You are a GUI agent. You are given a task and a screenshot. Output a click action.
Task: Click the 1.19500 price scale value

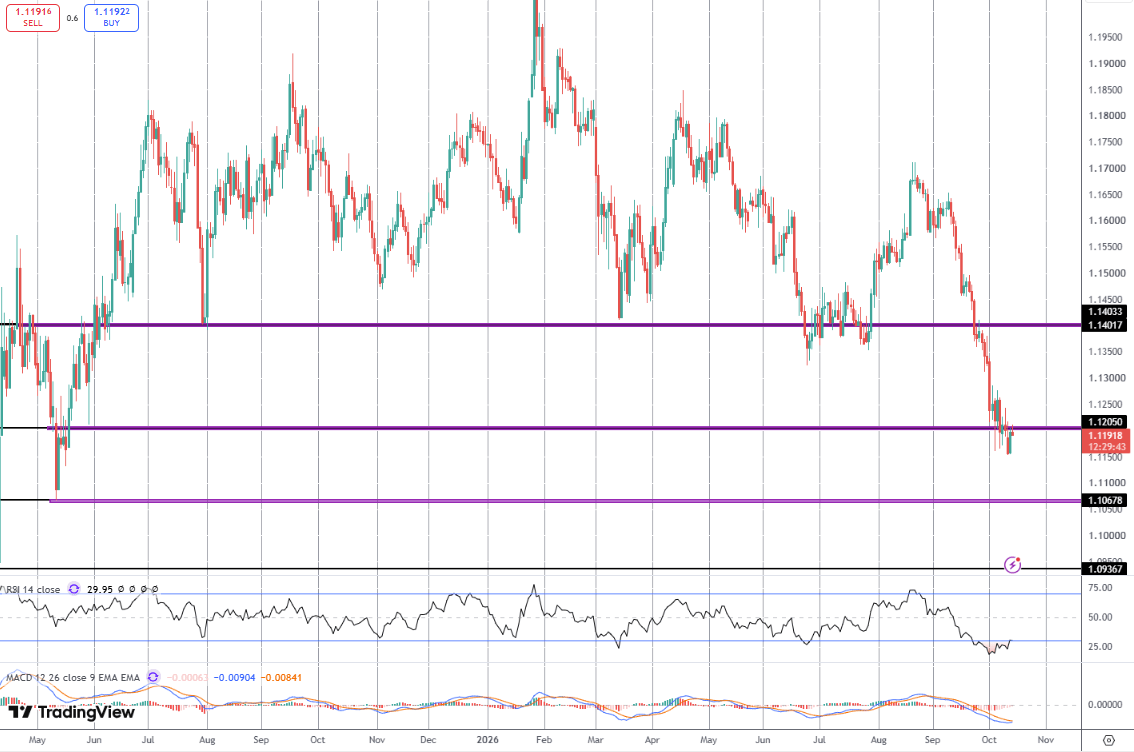(1107, 37)
